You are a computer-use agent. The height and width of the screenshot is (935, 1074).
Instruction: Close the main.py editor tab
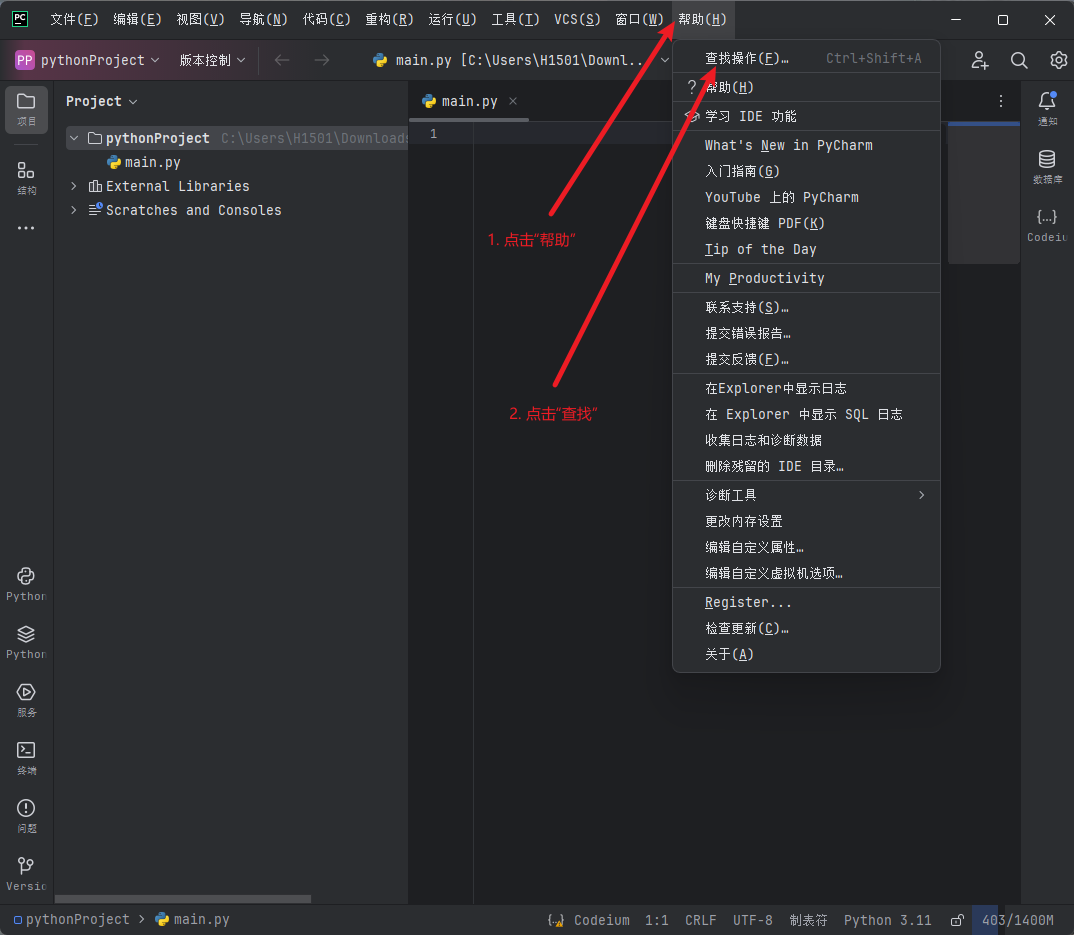coord(513,101)
